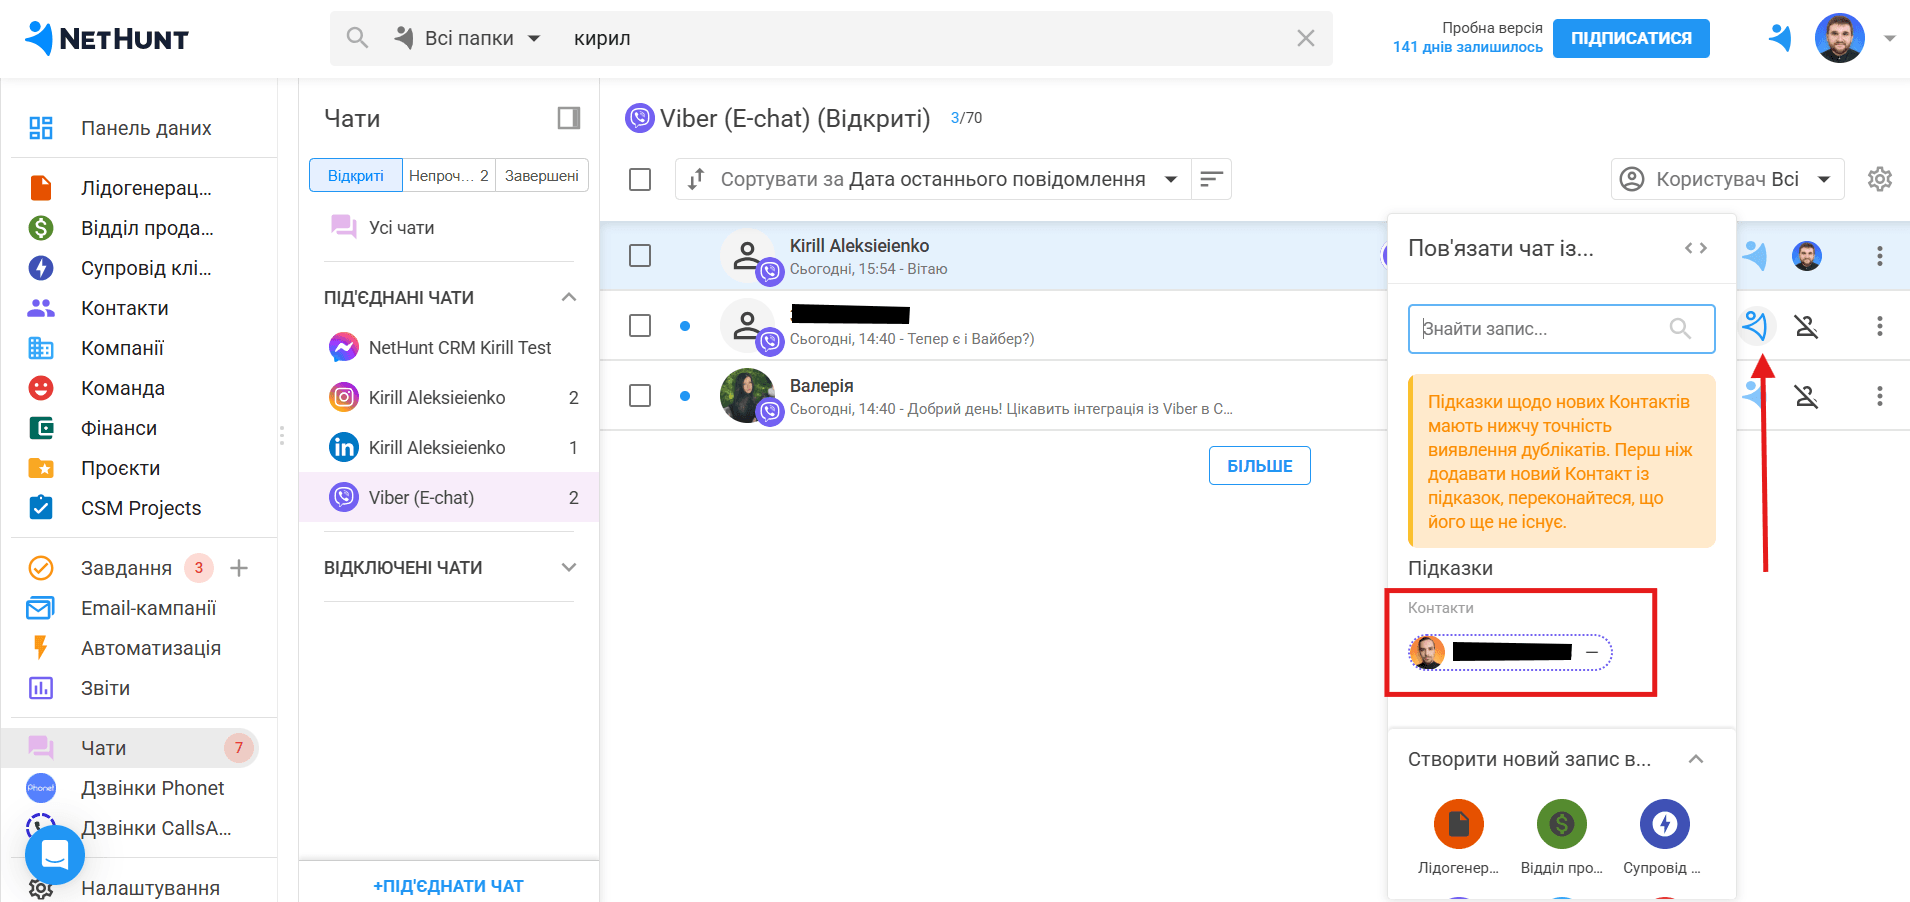Open the Всі папки folder filter dropdown
This screenshot has width=1910, height=902.
(x=468, y=38)
